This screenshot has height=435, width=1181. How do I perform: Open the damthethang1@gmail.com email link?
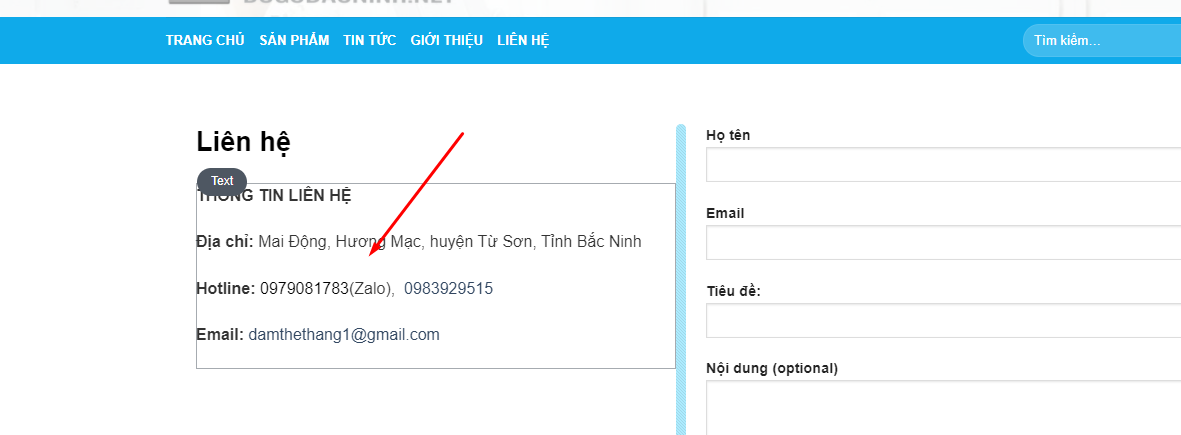(344, 335)
